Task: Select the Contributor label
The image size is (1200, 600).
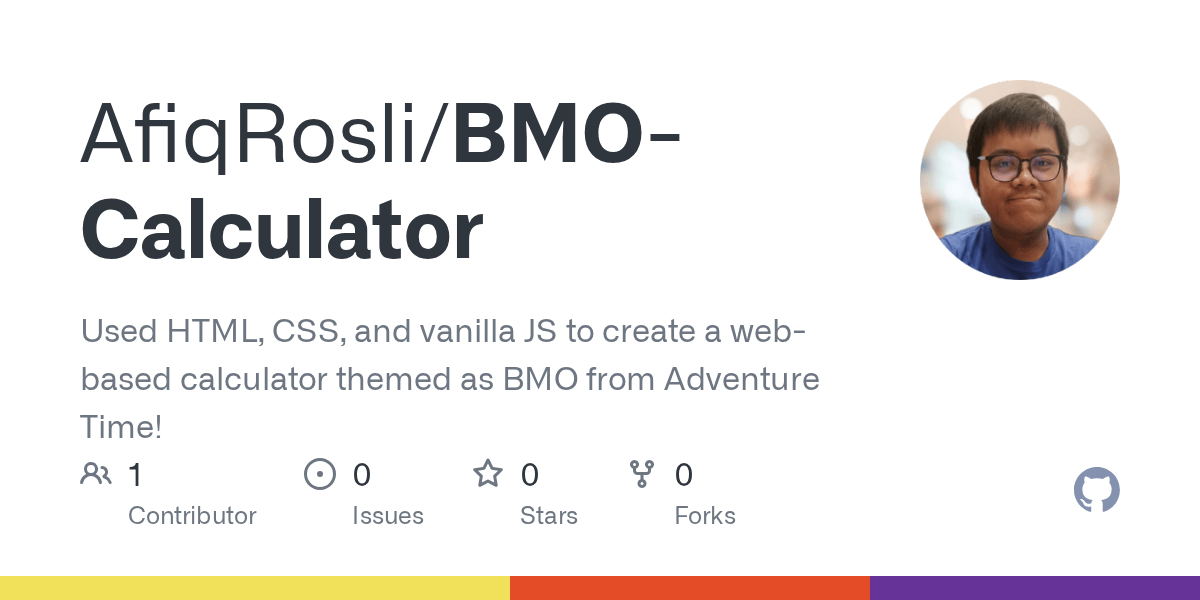Action: pos(192,516)
